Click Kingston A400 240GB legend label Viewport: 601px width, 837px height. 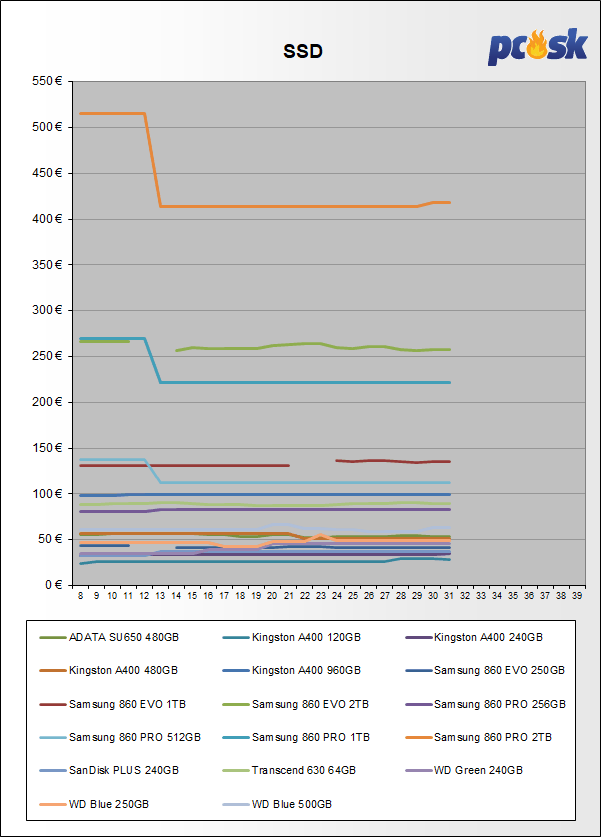(x=488, y=637)
